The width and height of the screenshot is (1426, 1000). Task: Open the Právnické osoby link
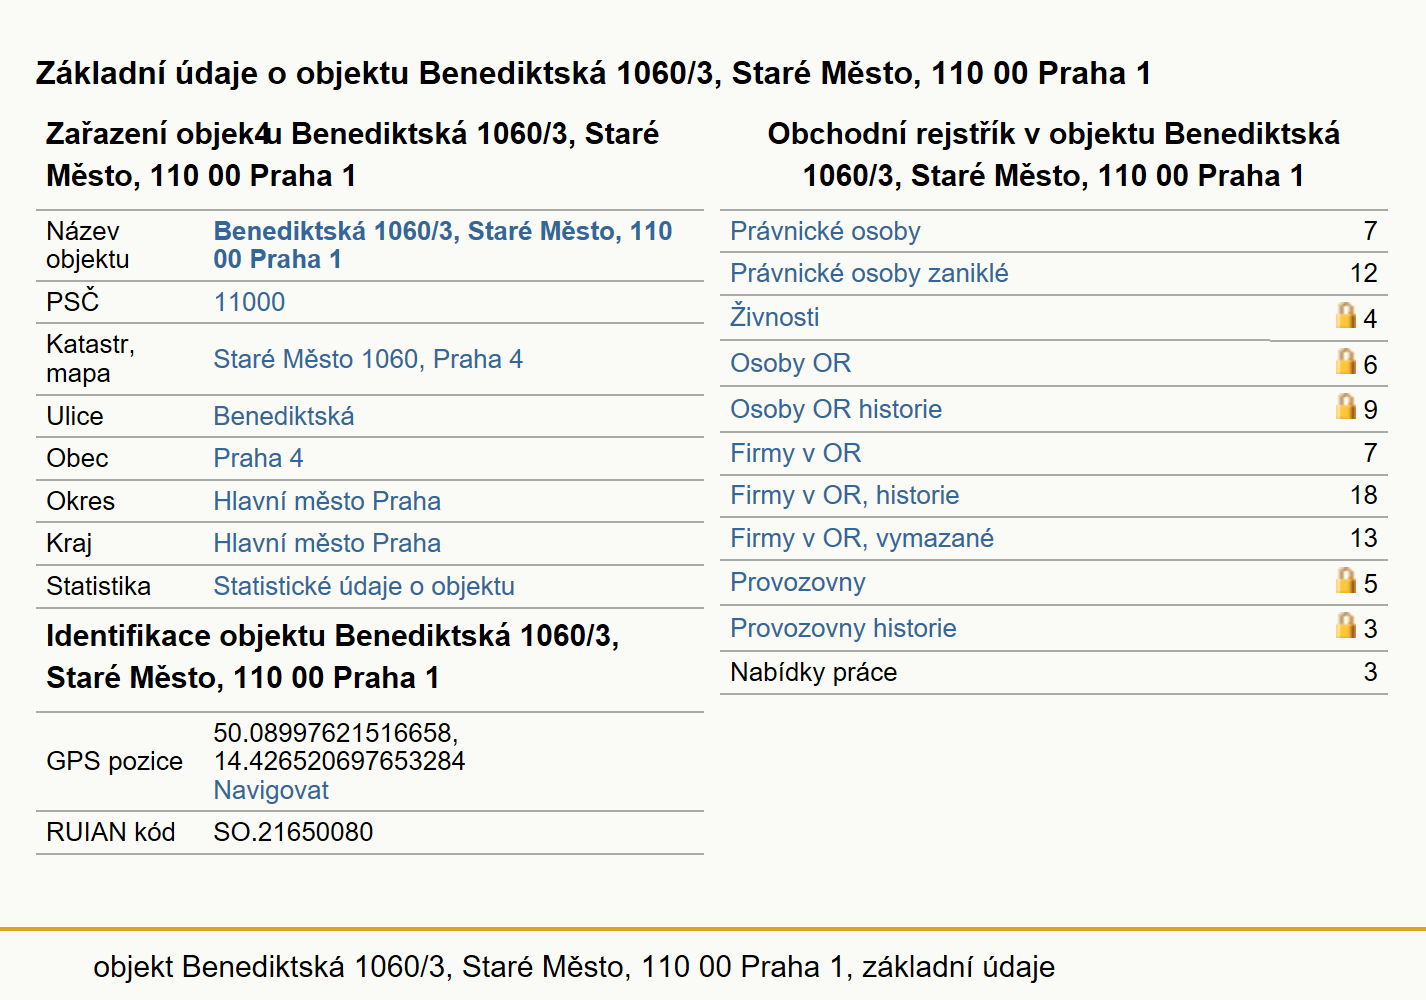825,231
